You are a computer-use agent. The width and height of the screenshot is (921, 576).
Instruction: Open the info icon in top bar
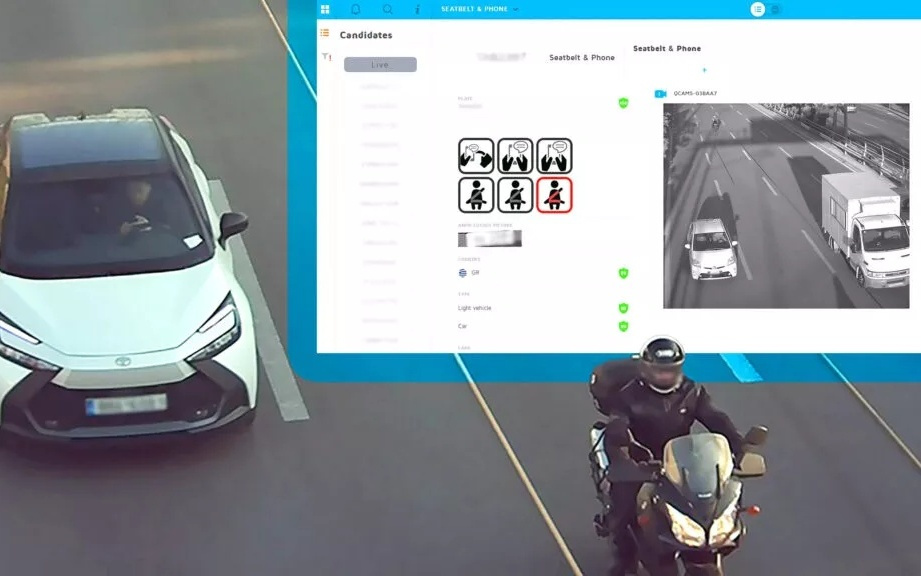pos(417,9)
